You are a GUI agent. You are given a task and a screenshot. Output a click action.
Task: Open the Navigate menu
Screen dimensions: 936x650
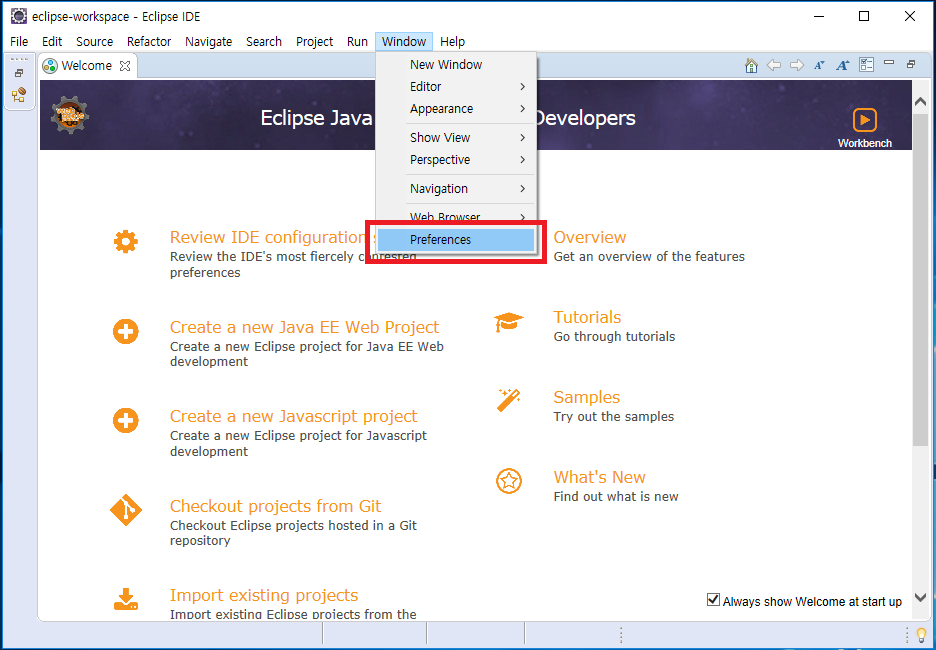pos(208,41)
